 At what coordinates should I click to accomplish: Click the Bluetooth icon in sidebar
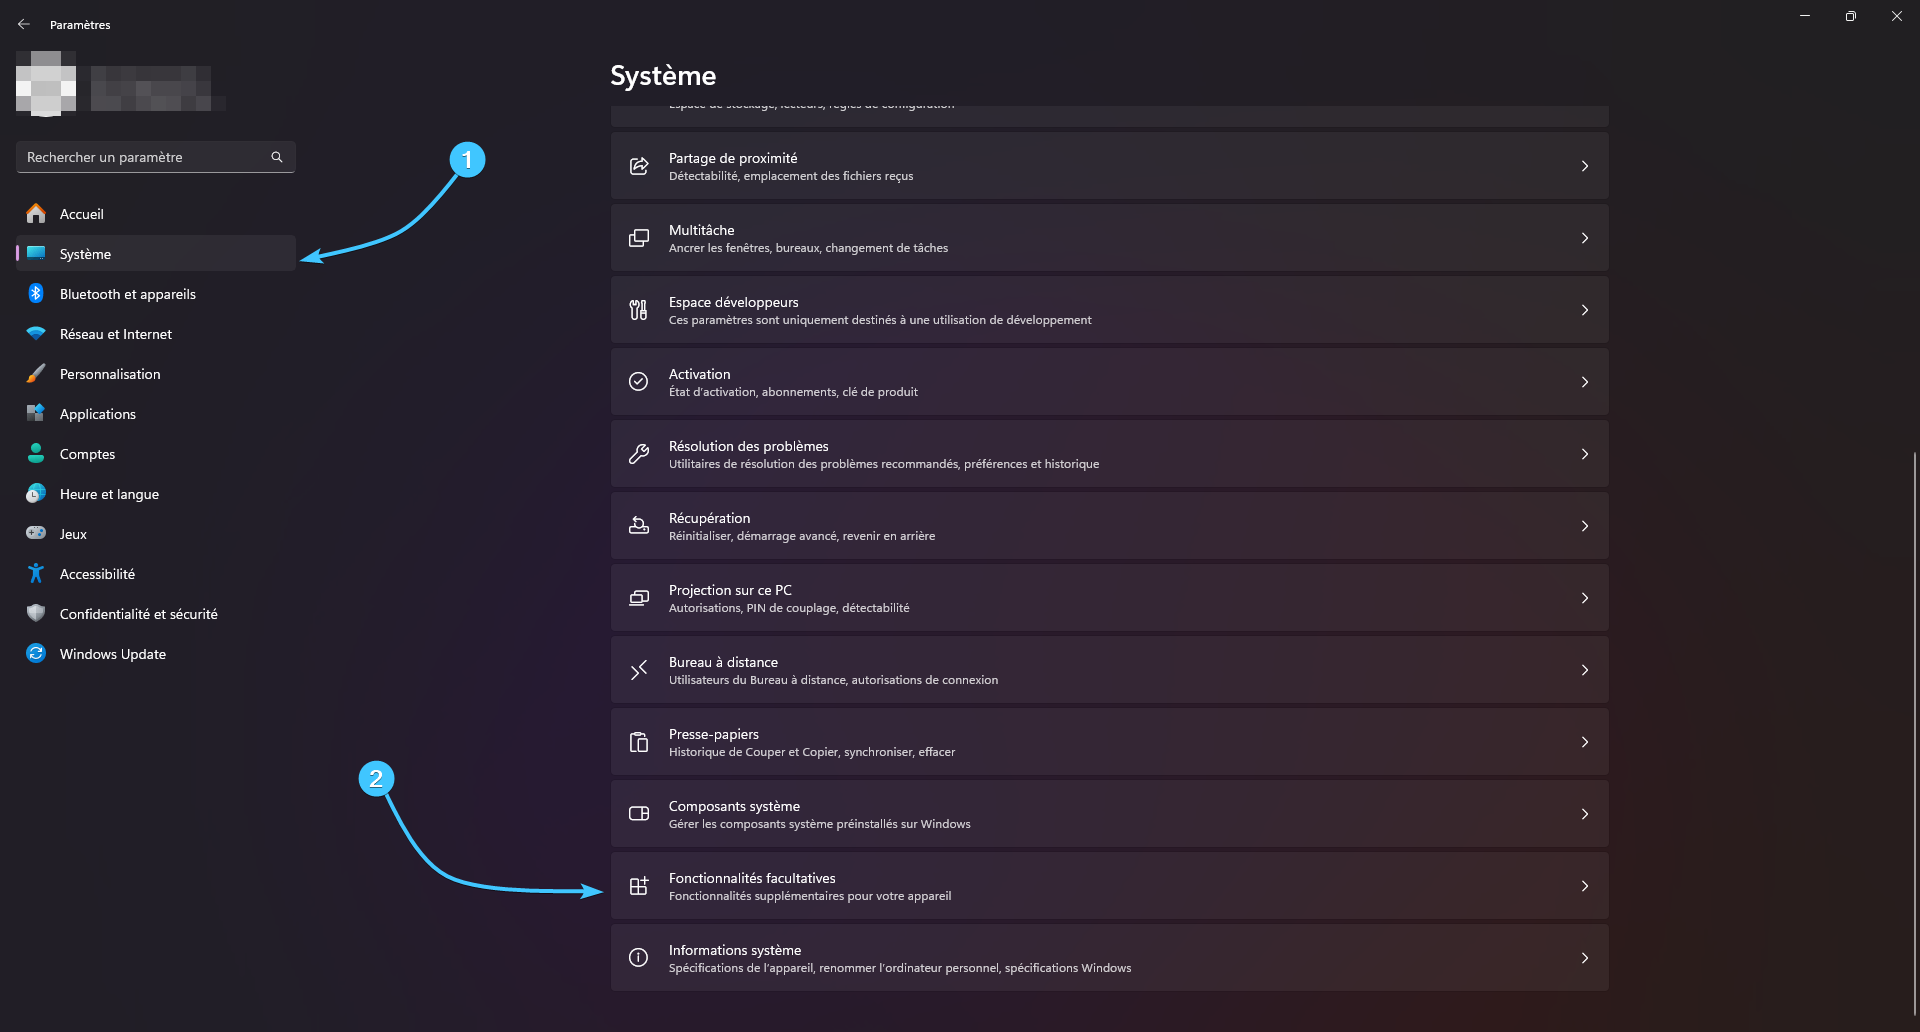36,293
